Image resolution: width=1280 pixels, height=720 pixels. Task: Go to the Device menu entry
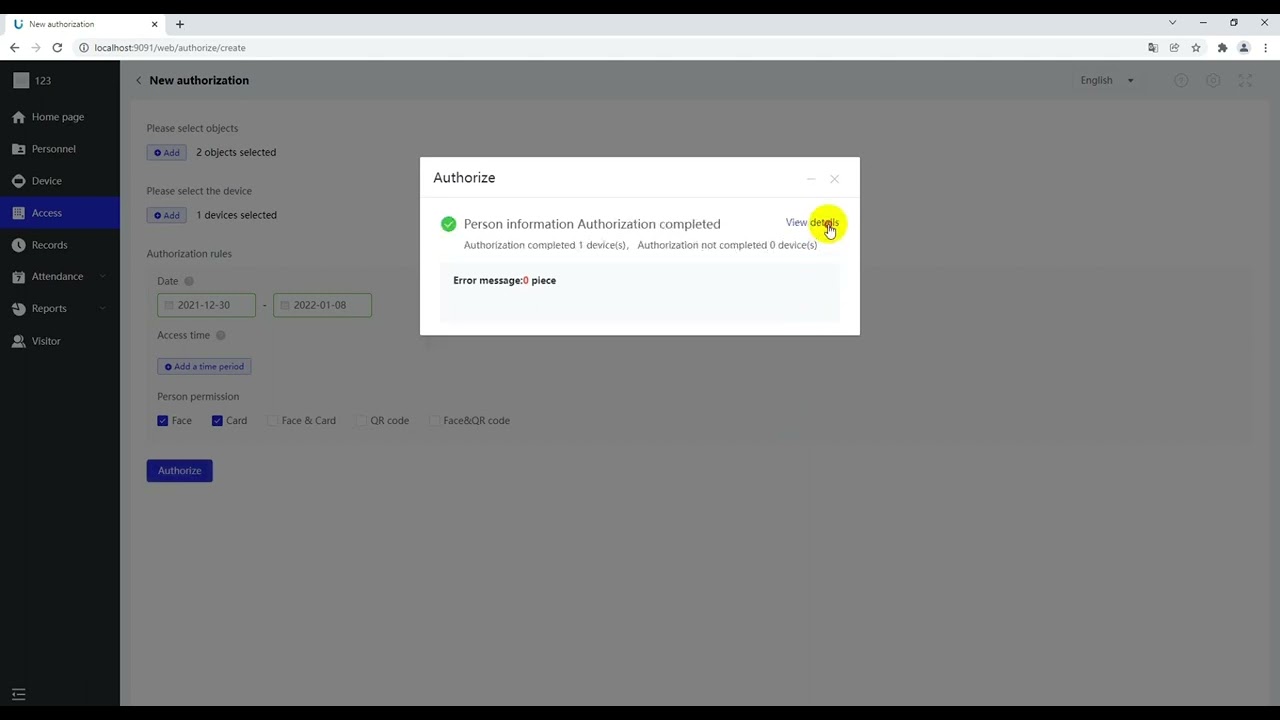pos(59,181)
